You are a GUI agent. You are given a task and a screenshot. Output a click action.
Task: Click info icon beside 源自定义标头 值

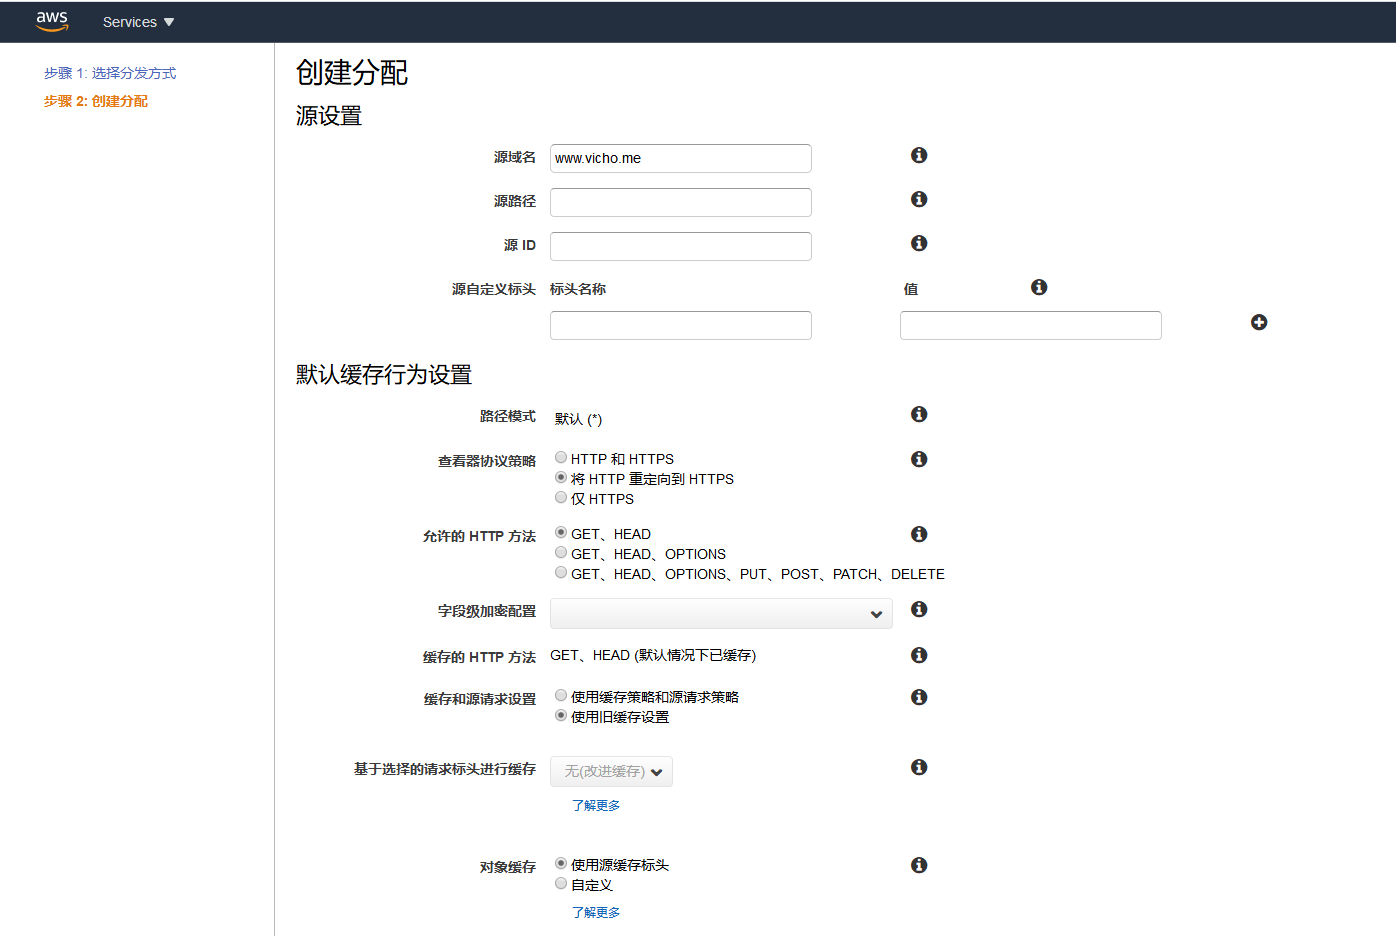1039,287
